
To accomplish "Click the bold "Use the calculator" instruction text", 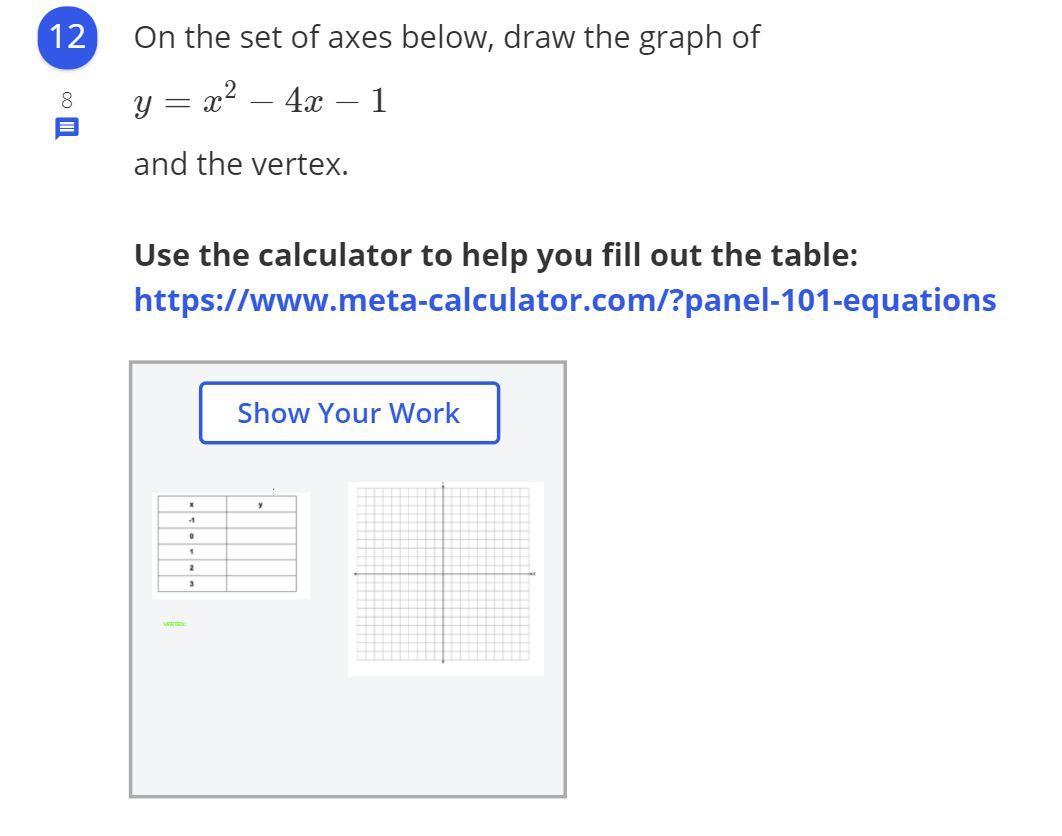I will point(496,255).
